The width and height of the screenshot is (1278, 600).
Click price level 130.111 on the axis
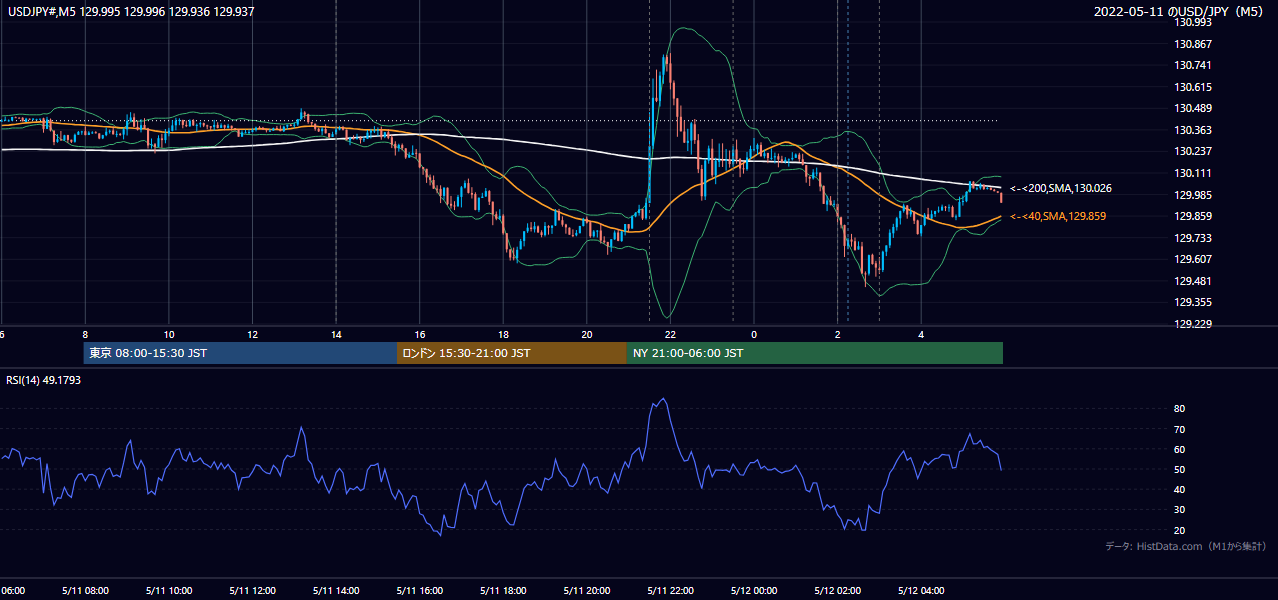pyautogui.click(x=1195, y=173)
